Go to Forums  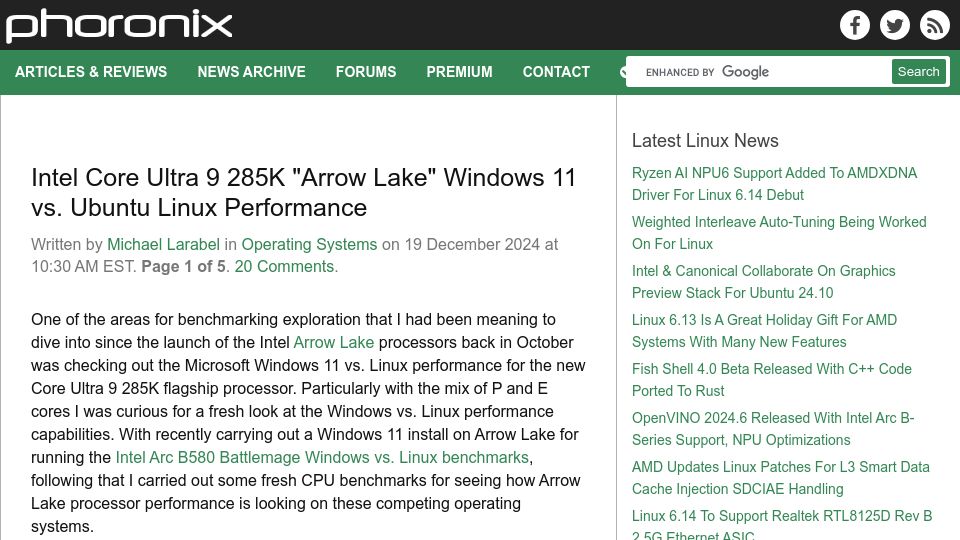pyautogui.click(x=366, y=72)
